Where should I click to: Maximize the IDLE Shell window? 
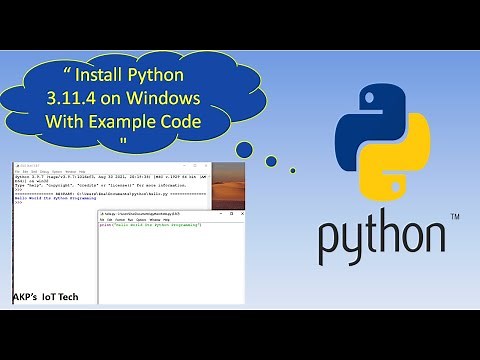coord(195,165)
